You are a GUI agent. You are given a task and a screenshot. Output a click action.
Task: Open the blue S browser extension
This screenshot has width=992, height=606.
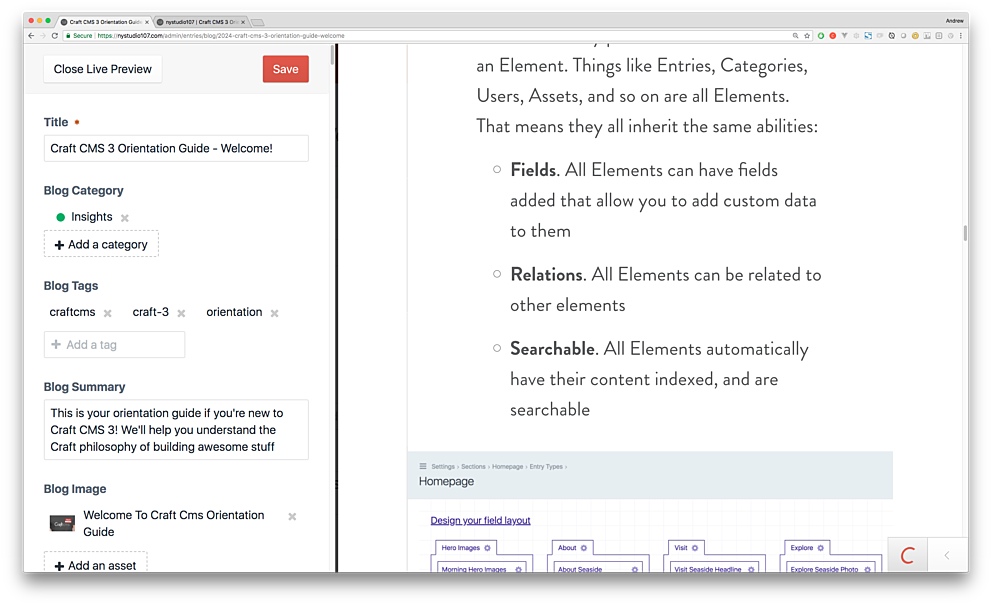pyautogui.click(x=868, y=35)
